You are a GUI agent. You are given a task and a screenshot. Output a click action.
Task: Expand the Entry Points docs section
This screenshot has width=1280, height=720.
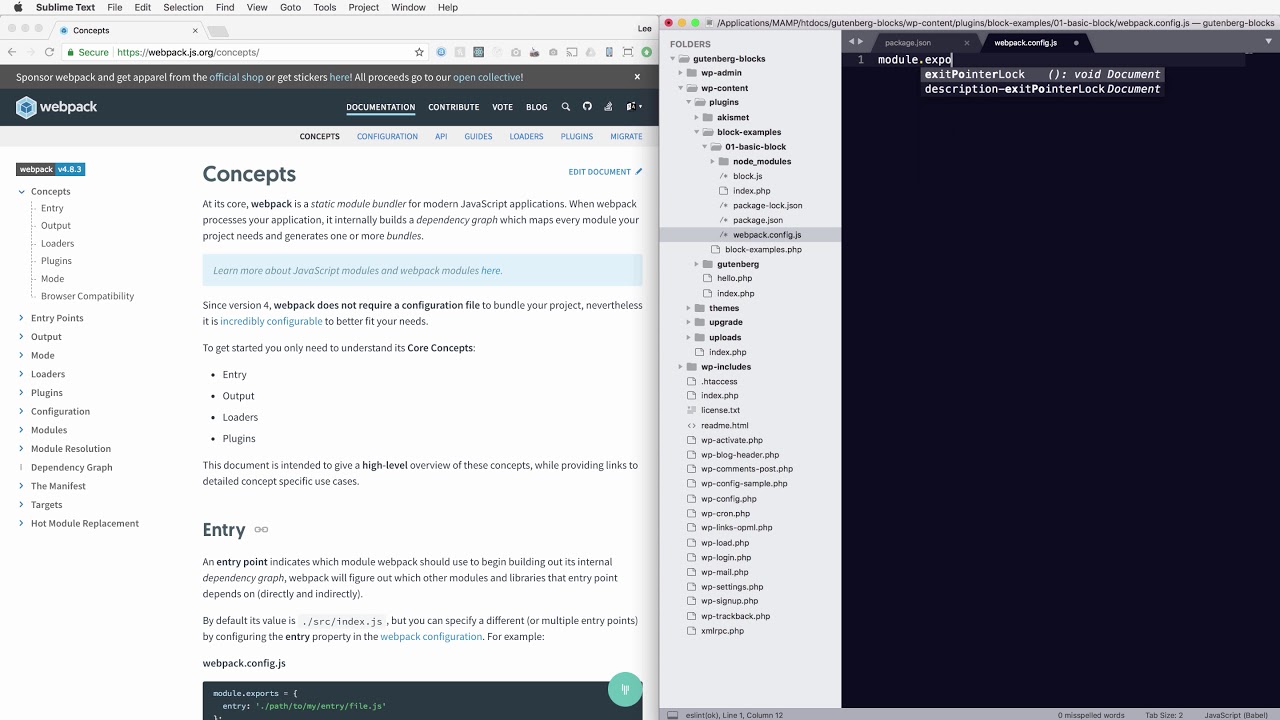point(21,318)
